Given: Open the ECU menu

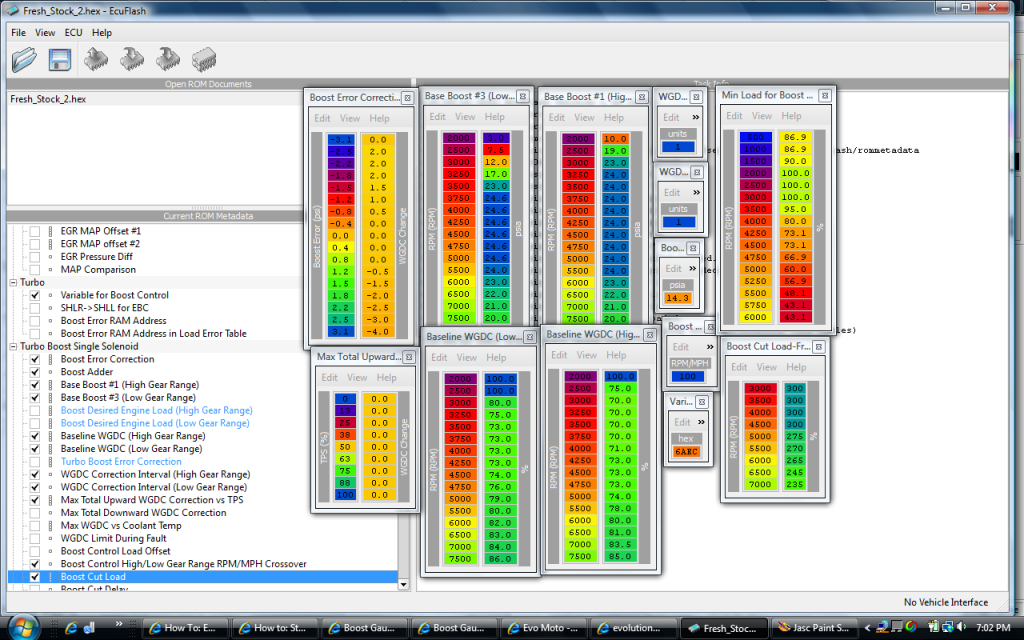Looking at the screenshot, I should (73, 33).
